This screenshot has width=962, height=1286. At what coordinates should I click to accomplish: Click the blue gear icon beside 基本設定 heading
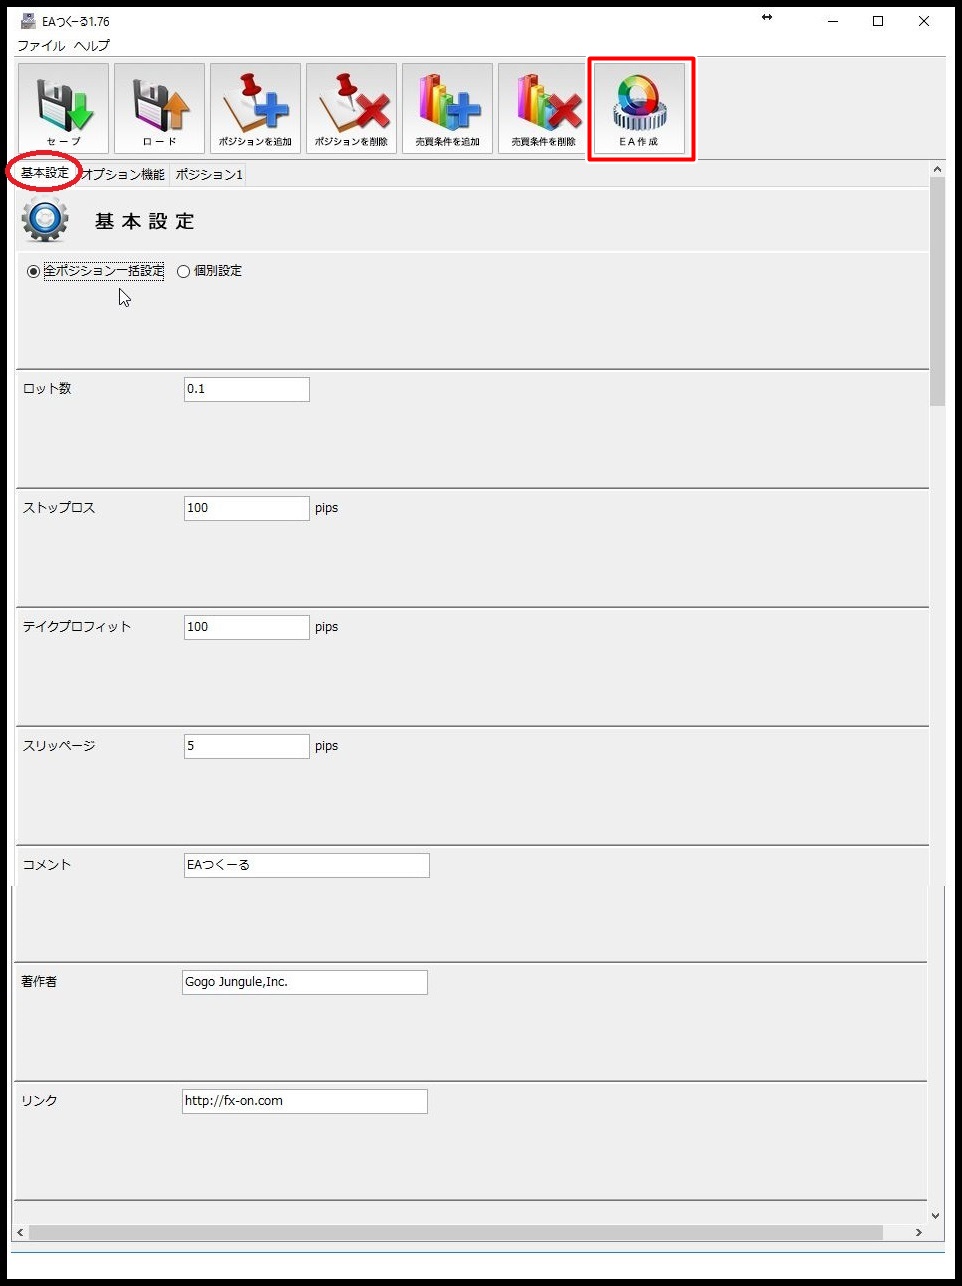(x=45, y=220)
